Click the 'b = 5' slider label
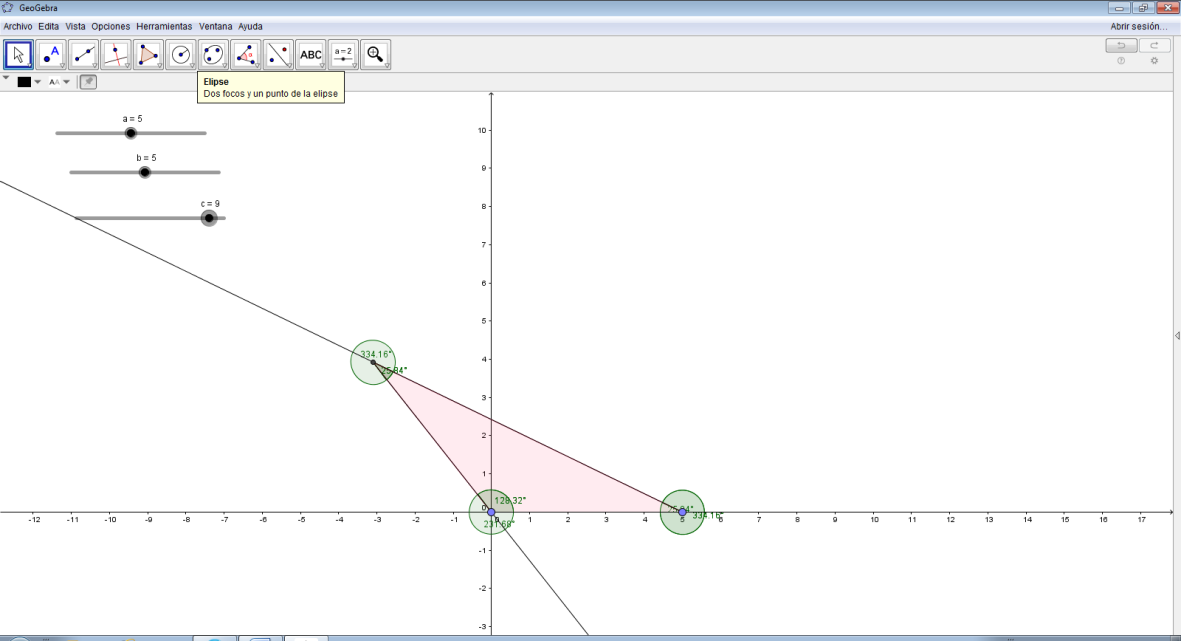1181x641 pixels. point(146,158)
